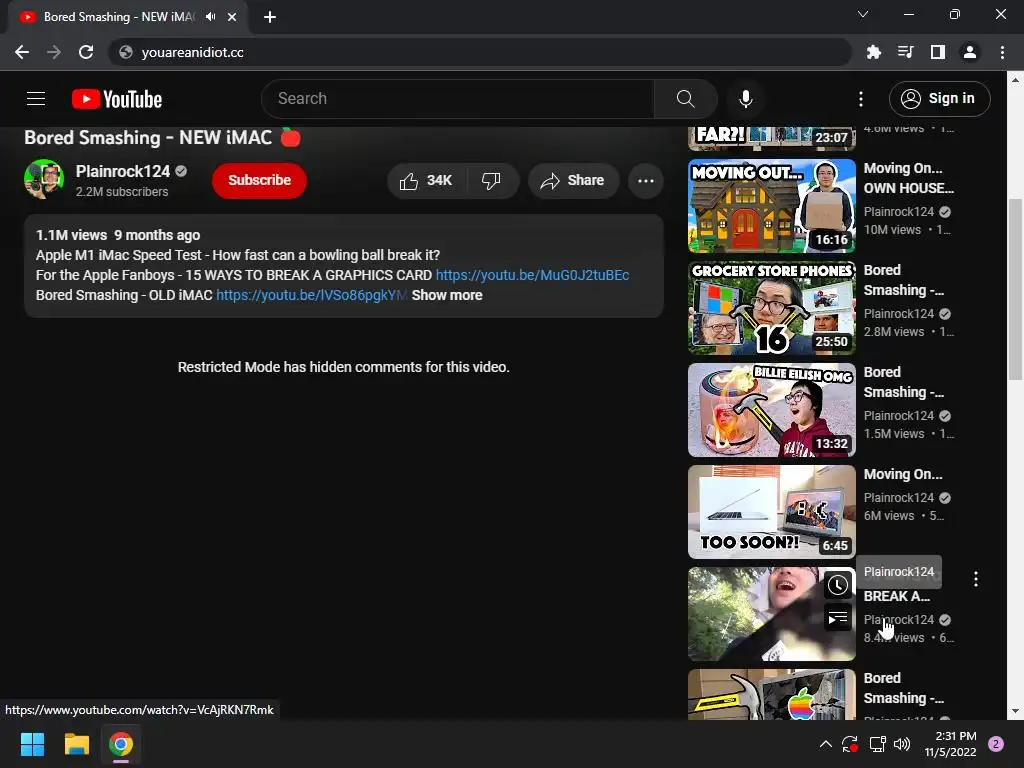Open Chrome three-dot menu
The height and width of the screenshot is (768, 1024).
click(1002, 52)
